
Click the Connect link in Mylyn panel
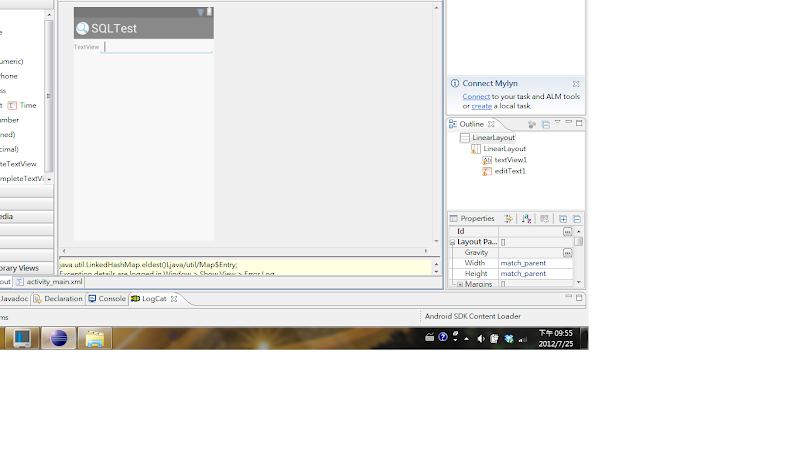click(476, 97)
